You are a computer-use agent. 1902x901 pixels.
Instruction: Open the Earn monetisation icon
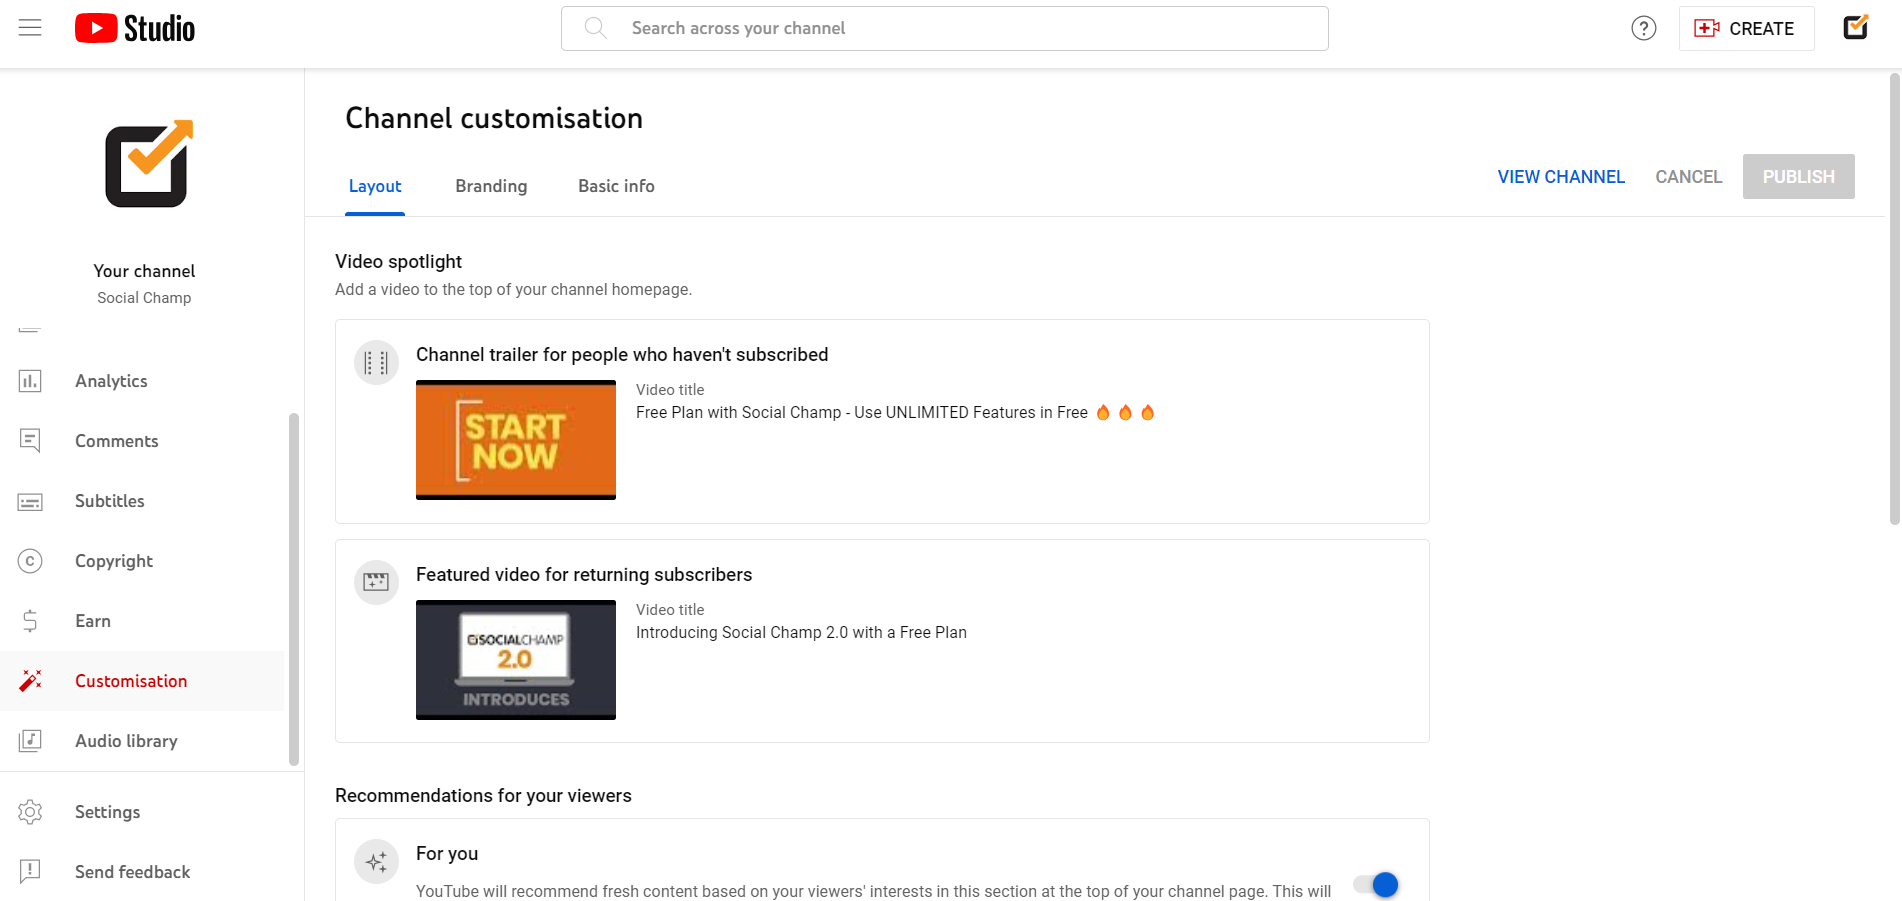click(30, 621)
